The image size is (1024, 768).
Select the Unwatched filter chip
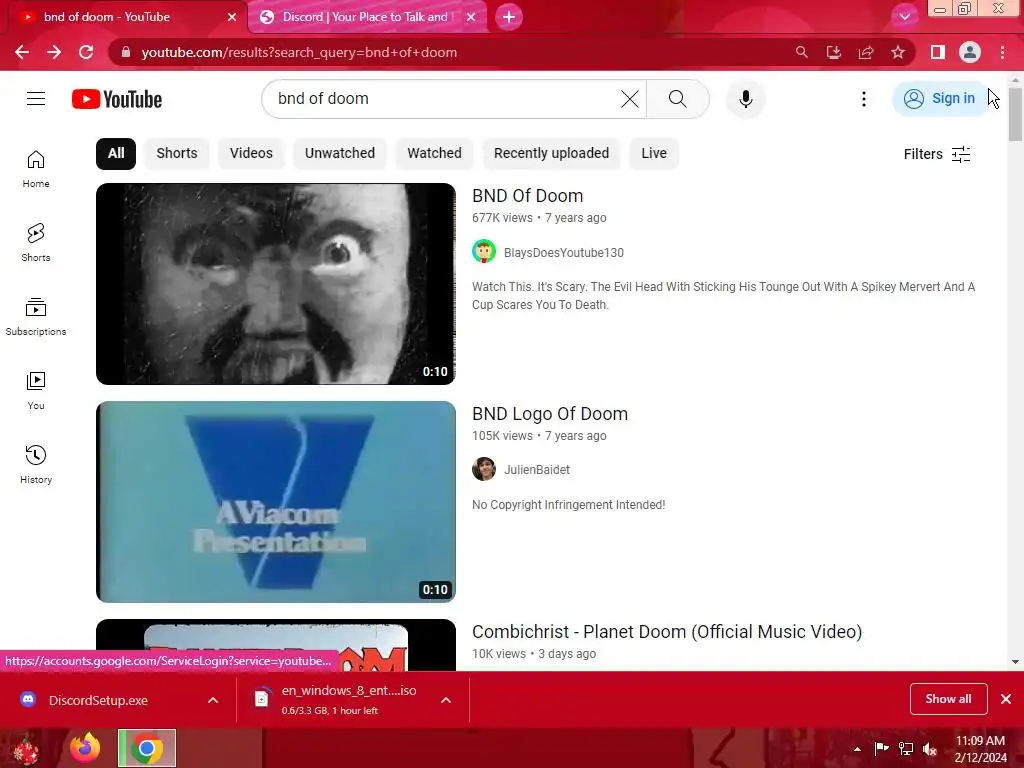coord(340,153)
